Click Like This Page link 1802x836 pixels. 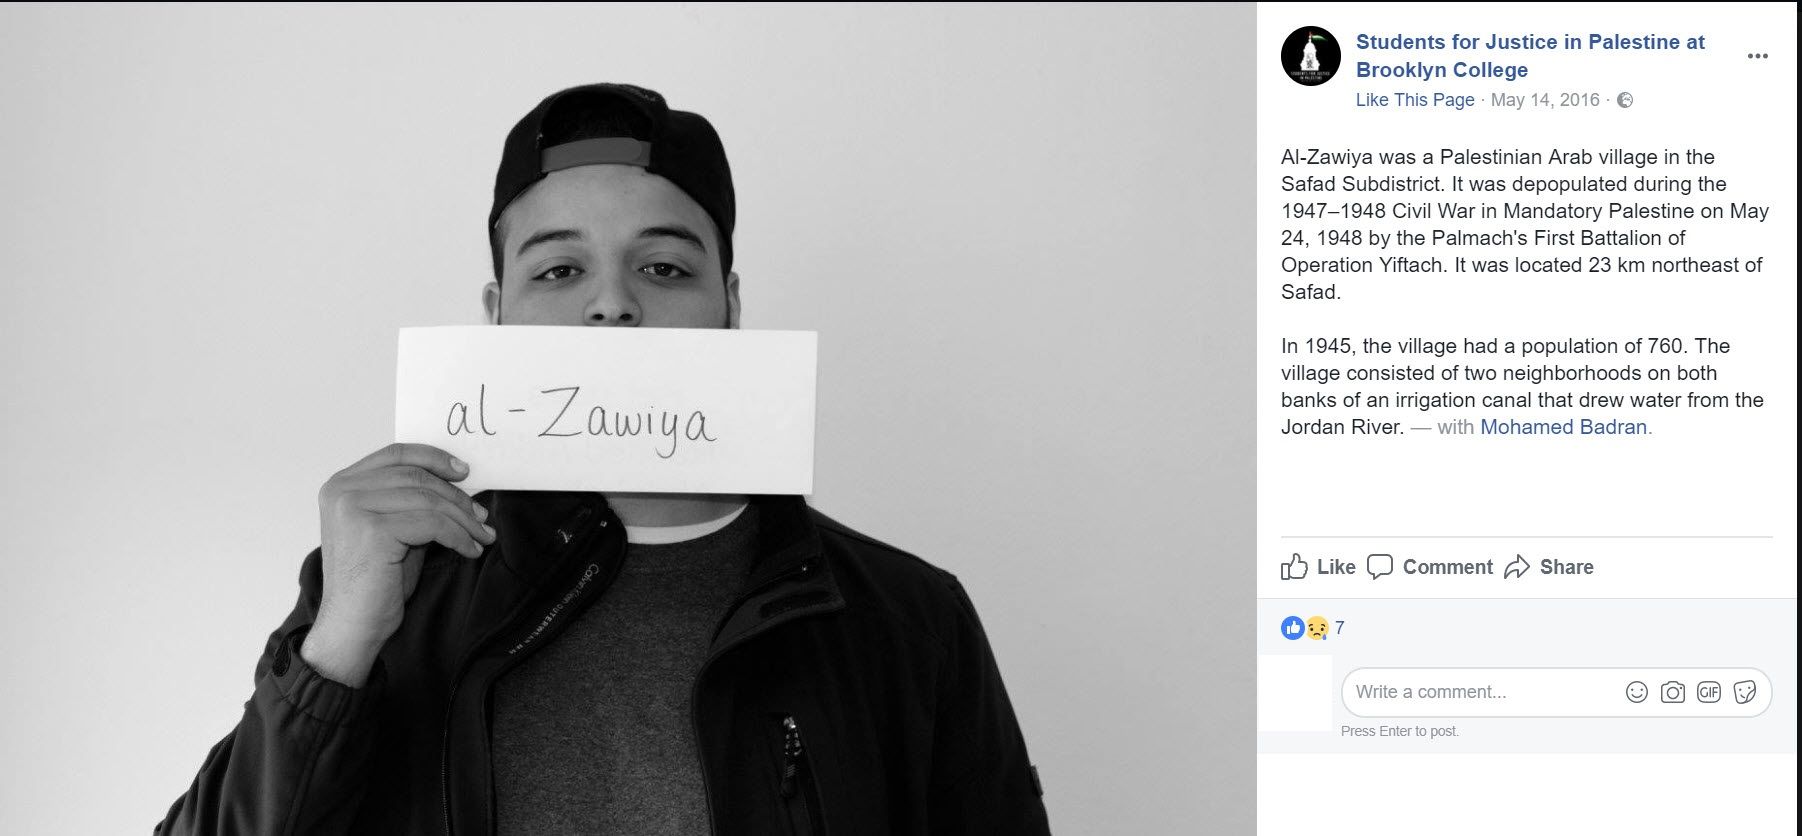tap(1415, 100)
